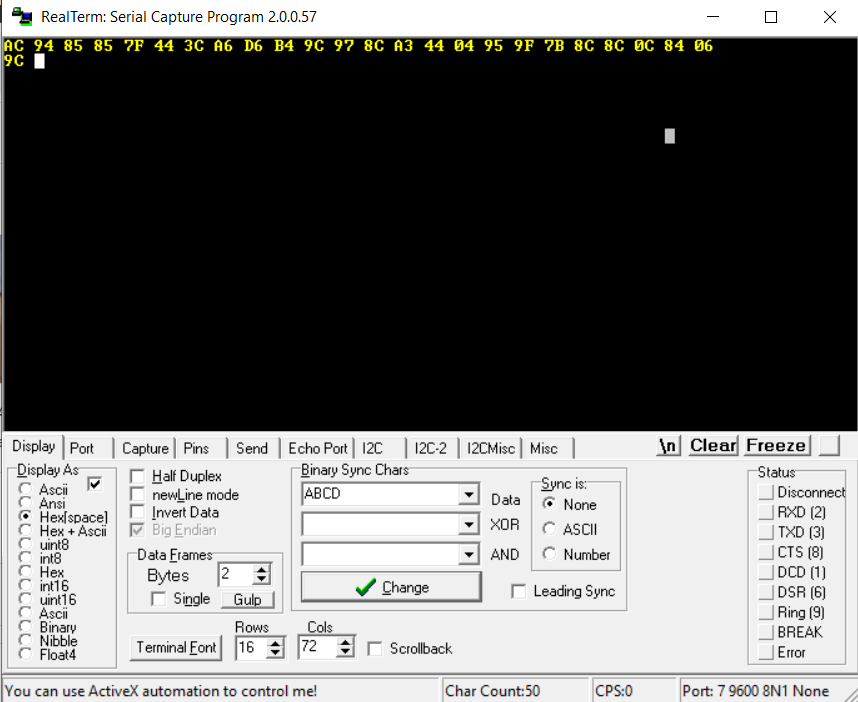
Task: Toggle the Scrollback checkbox
Action: click(x=375, y=649)
